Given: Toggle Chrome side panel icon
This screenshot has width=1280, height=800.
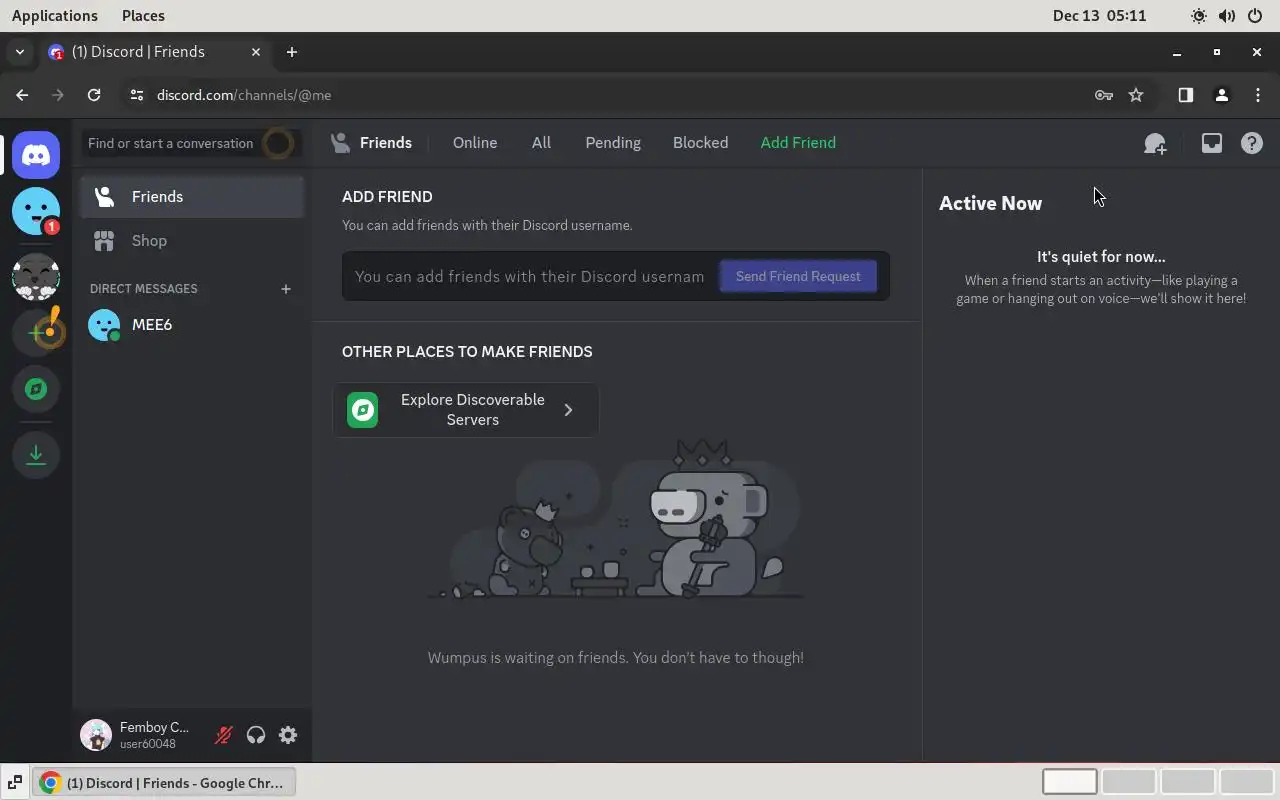Looking at the screenshot, I should (x=1185, y=95).
